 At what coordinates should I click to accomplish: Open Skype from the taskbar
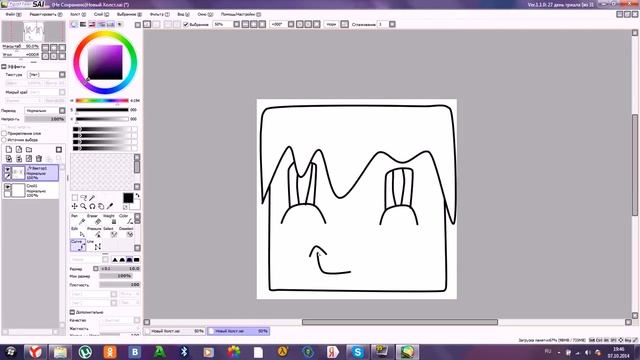click(358, 352)
